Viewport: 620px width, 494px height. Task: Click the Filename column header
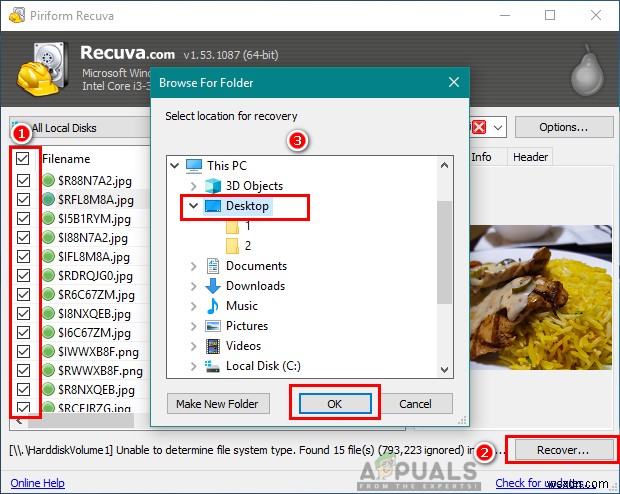click(x=66, y=159)
